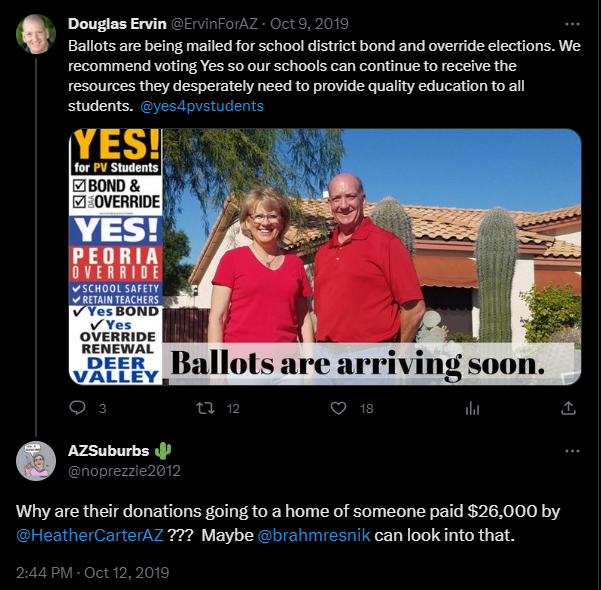
Task: Visit the @noprezzie2012 handle
Action: (124, 471)
